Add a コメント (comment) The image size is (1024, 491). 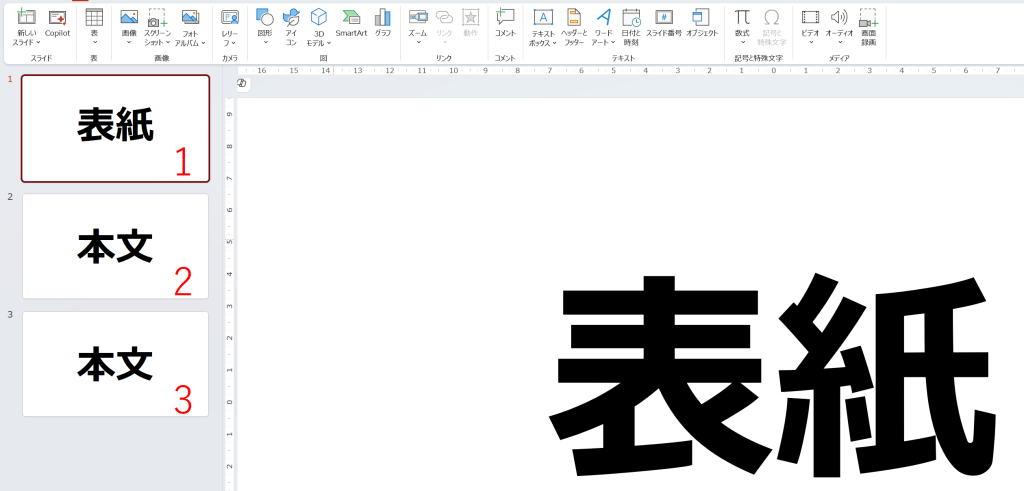[x=506, y=23]
